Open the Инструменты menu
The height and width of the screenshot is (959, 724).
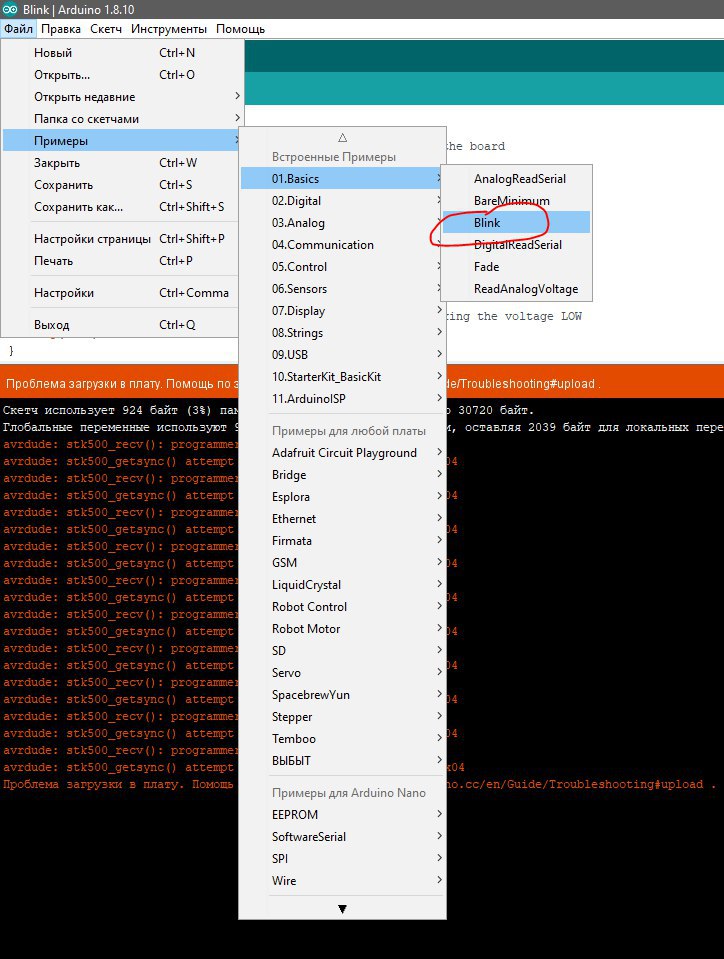click(169, 29)
